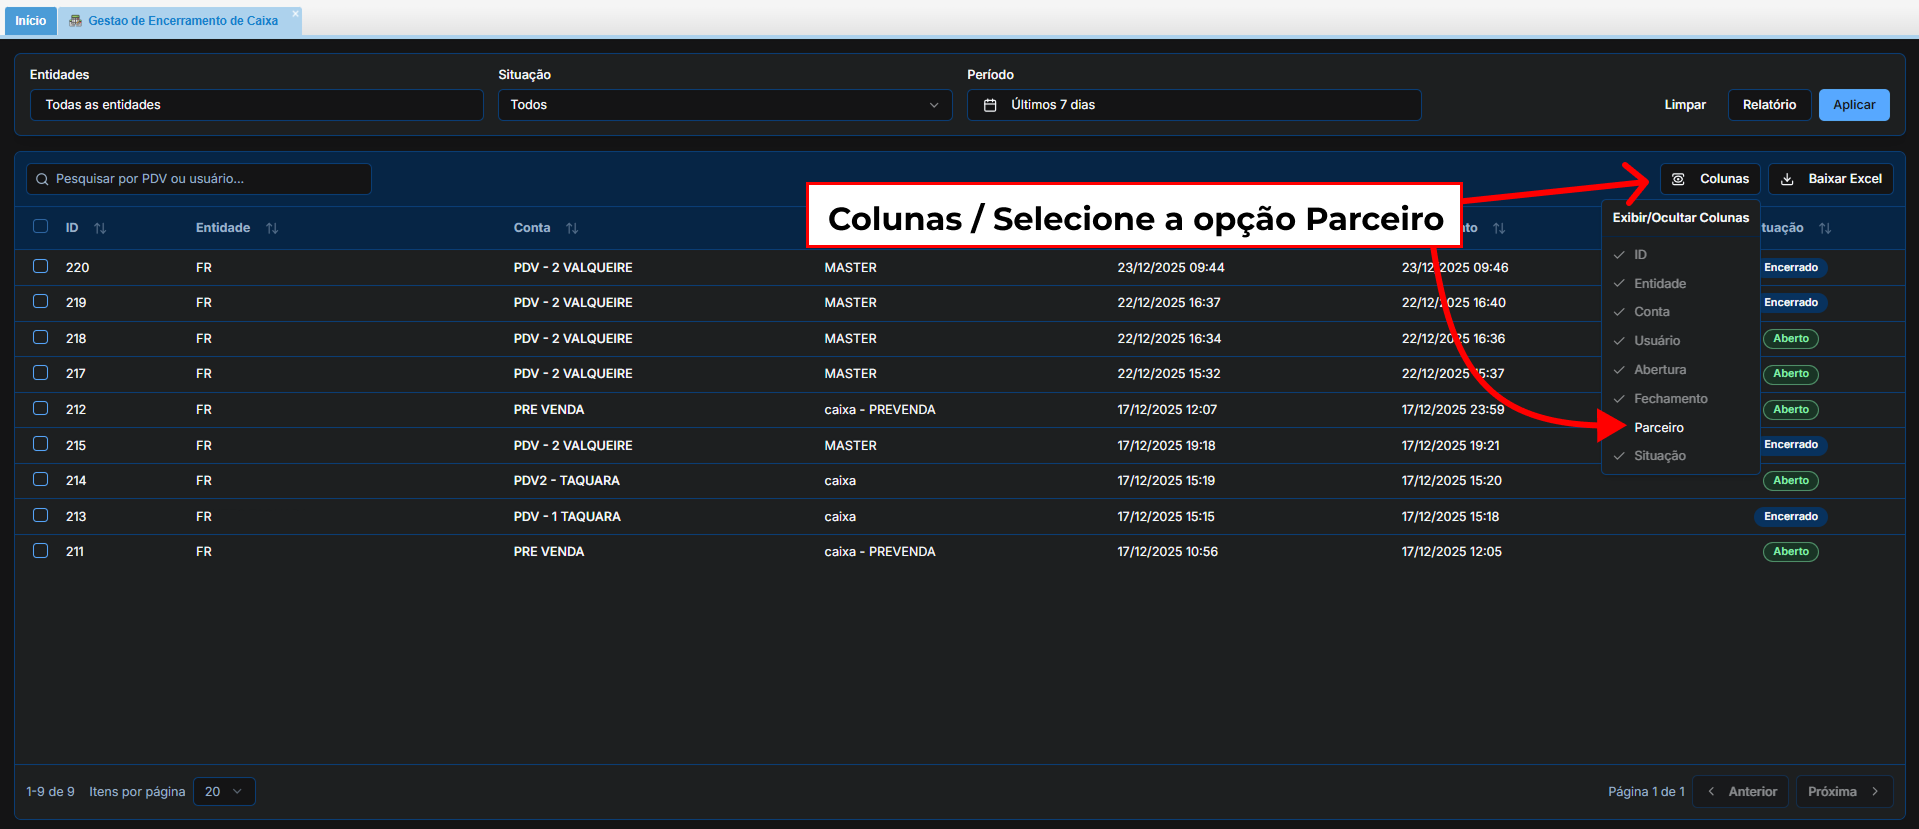Check the row checkbox for ID 220

[41, 266]
